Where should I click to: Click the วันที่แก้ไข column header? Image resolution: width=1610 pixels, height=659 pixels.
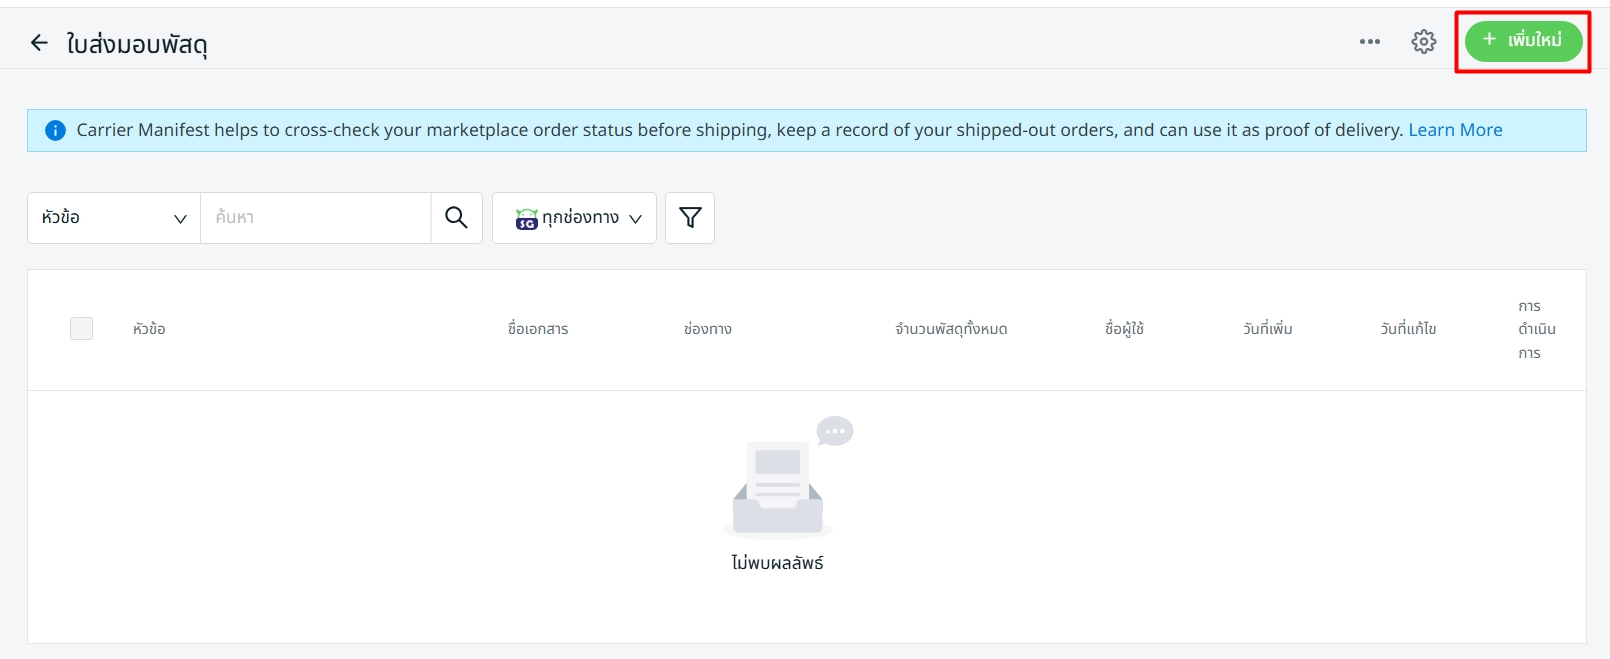pyautogui.click(x=1408, y=329)
